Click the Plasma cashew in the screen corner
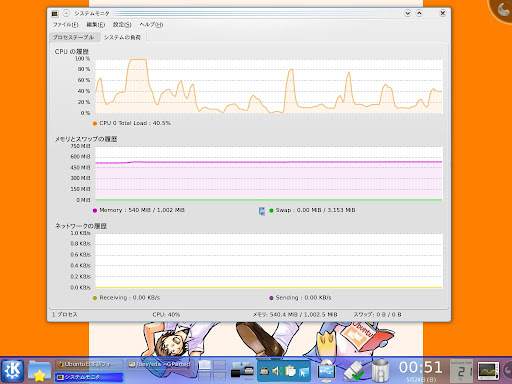The height and width of the screenshot is (384, 512). click(x=502, y=10)
